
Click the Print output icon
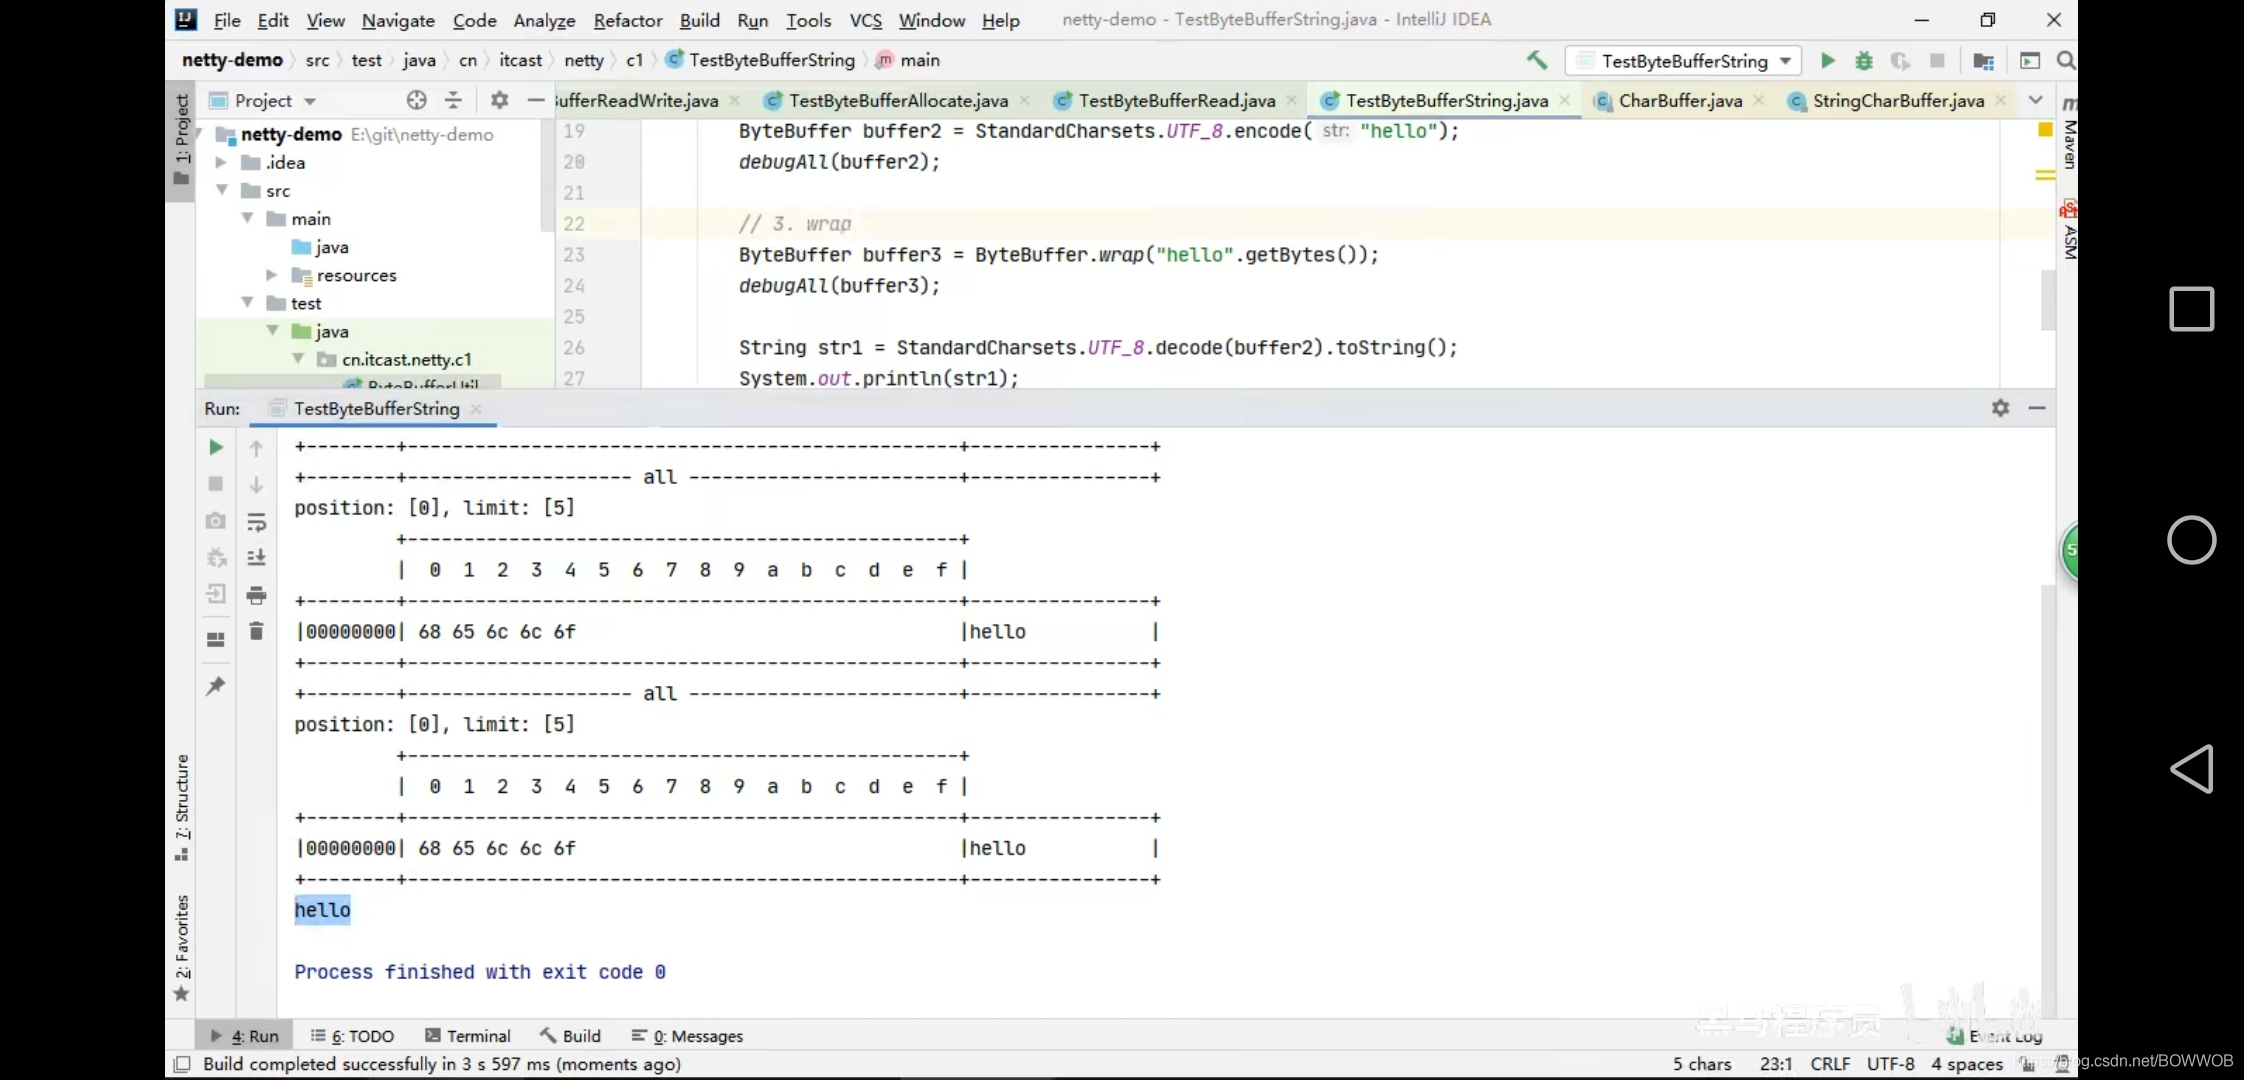[x=256, y=595]
